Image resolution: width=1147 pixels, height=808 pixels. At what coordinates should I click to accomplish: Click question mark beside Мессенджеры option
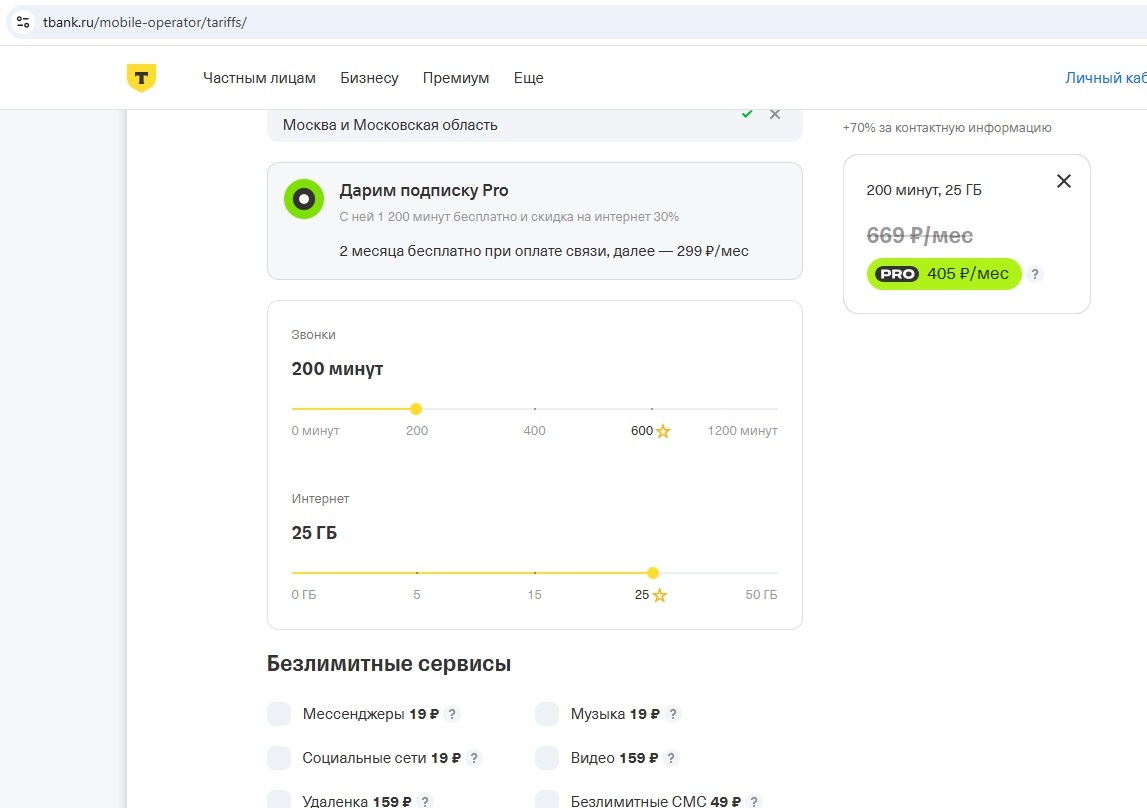[x=452, y=714]
